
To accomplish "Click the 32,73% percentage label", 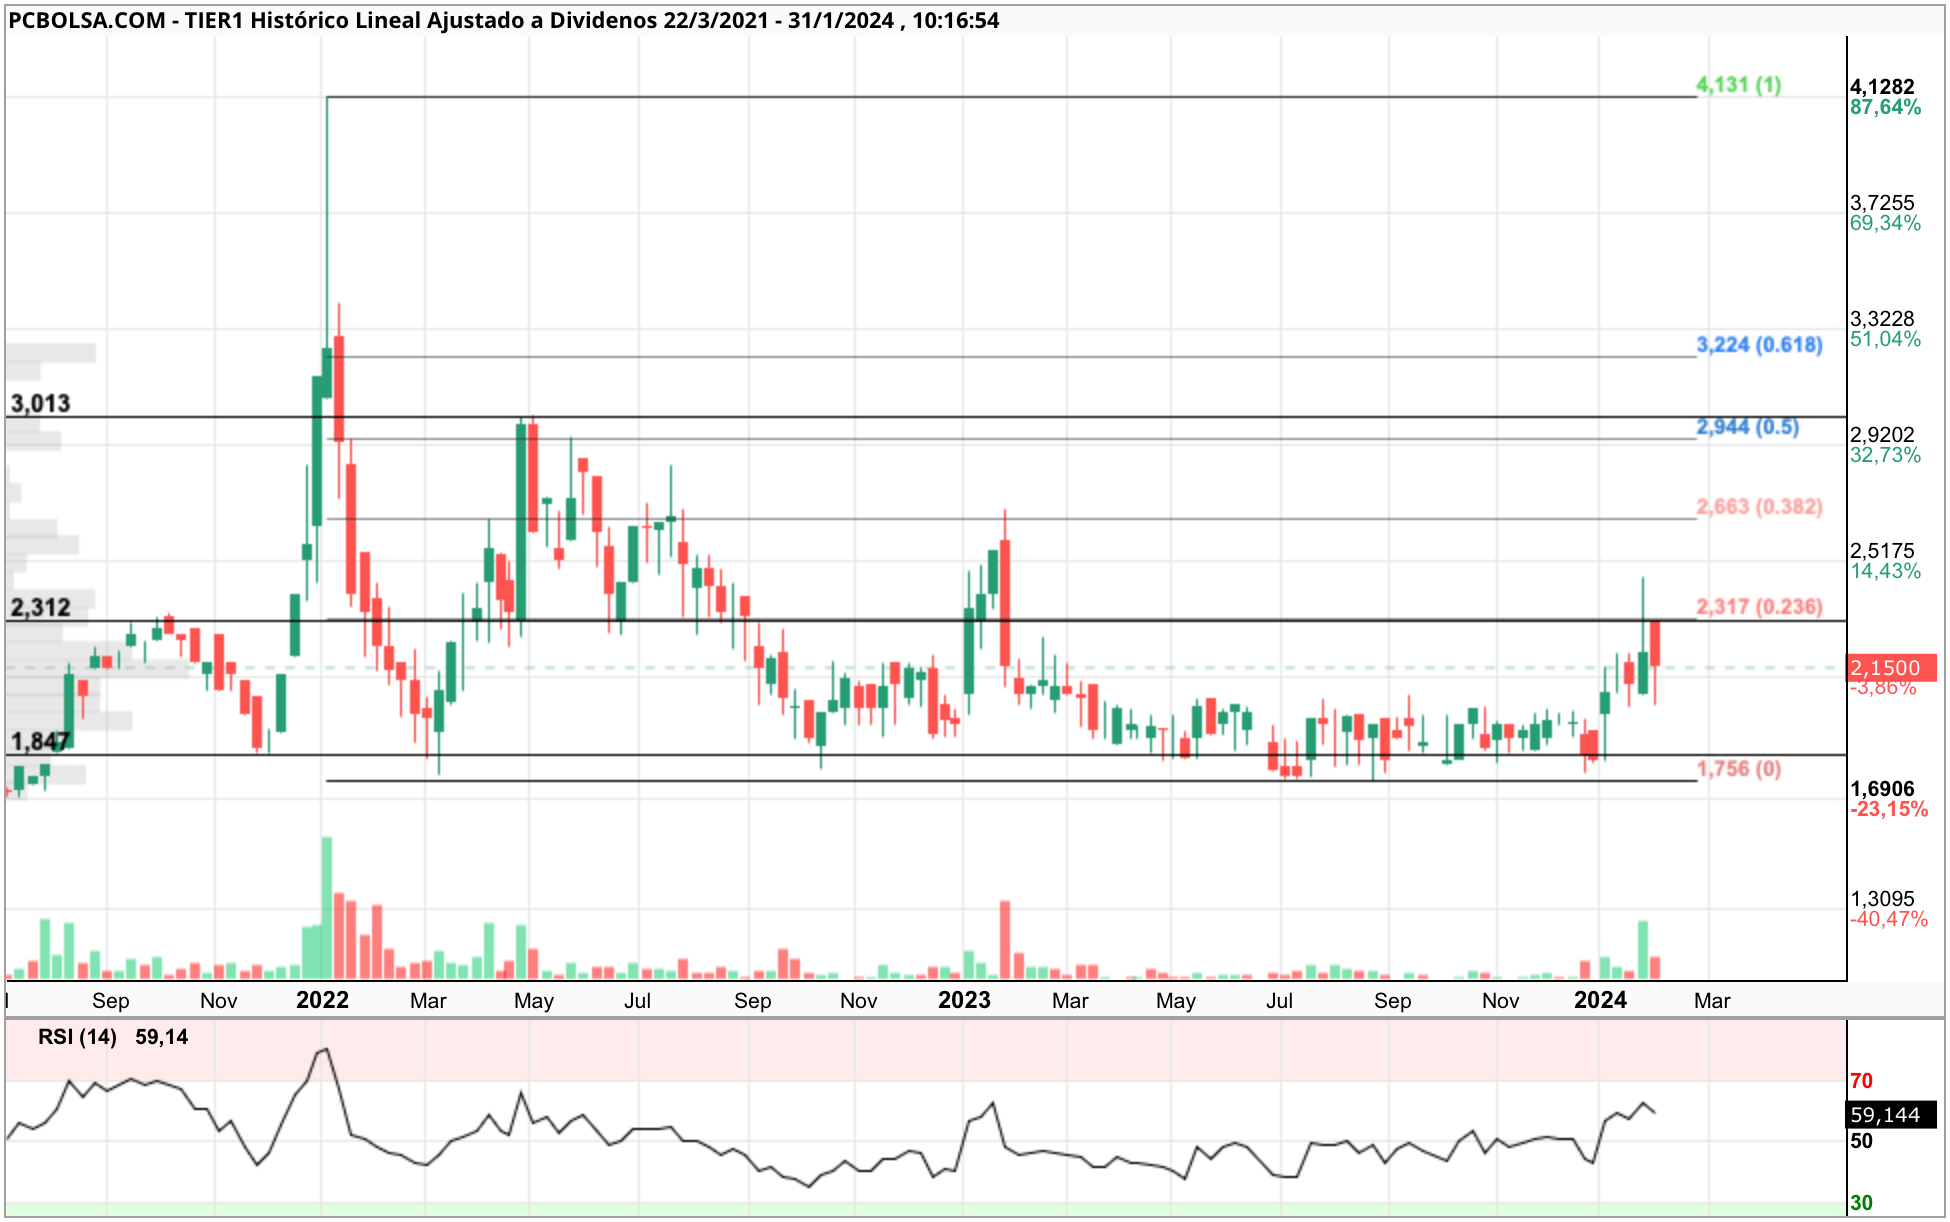I will tap(1885, 456).
